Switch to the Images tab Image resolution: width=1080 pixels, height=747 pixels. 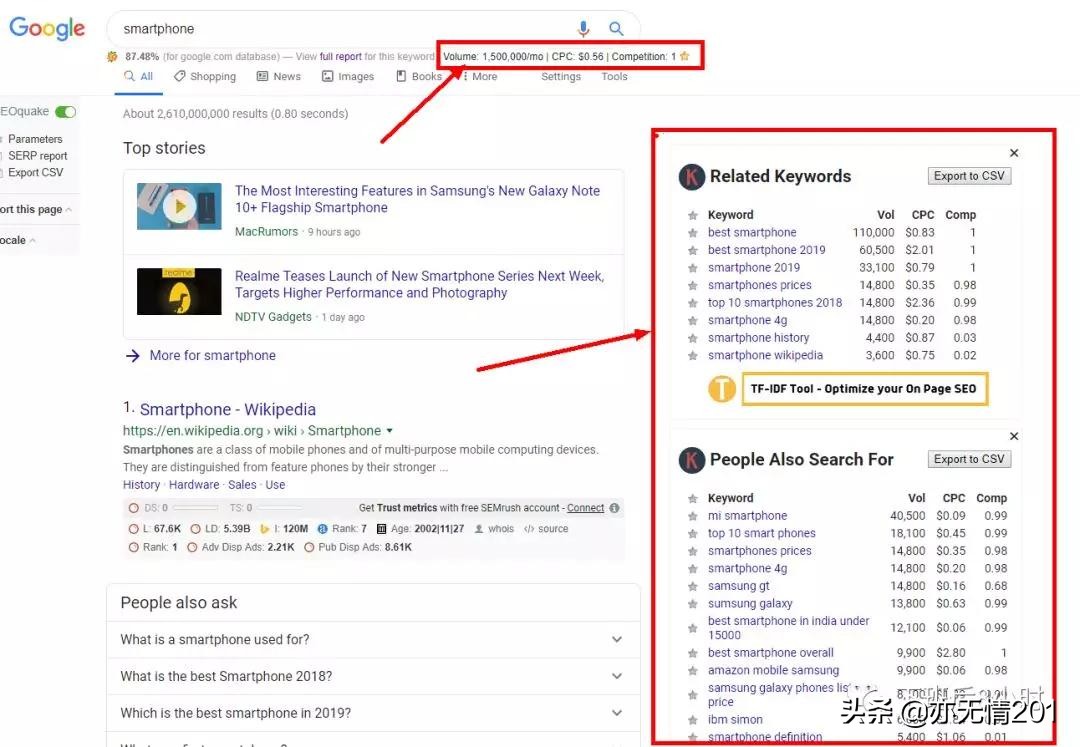tap(348, 76)
